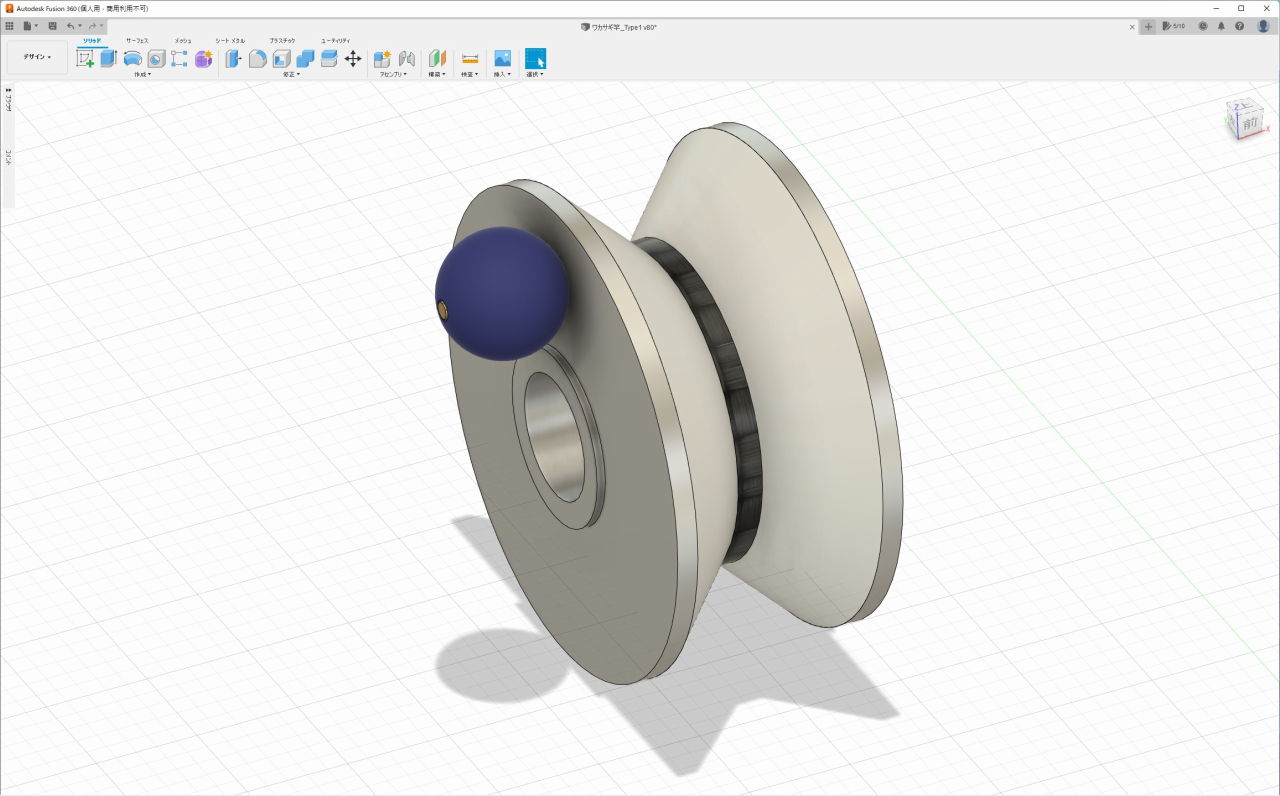Open the user profile avatar
The height and width of the screenshot is (796, 1280).
tap(1263, 26)
